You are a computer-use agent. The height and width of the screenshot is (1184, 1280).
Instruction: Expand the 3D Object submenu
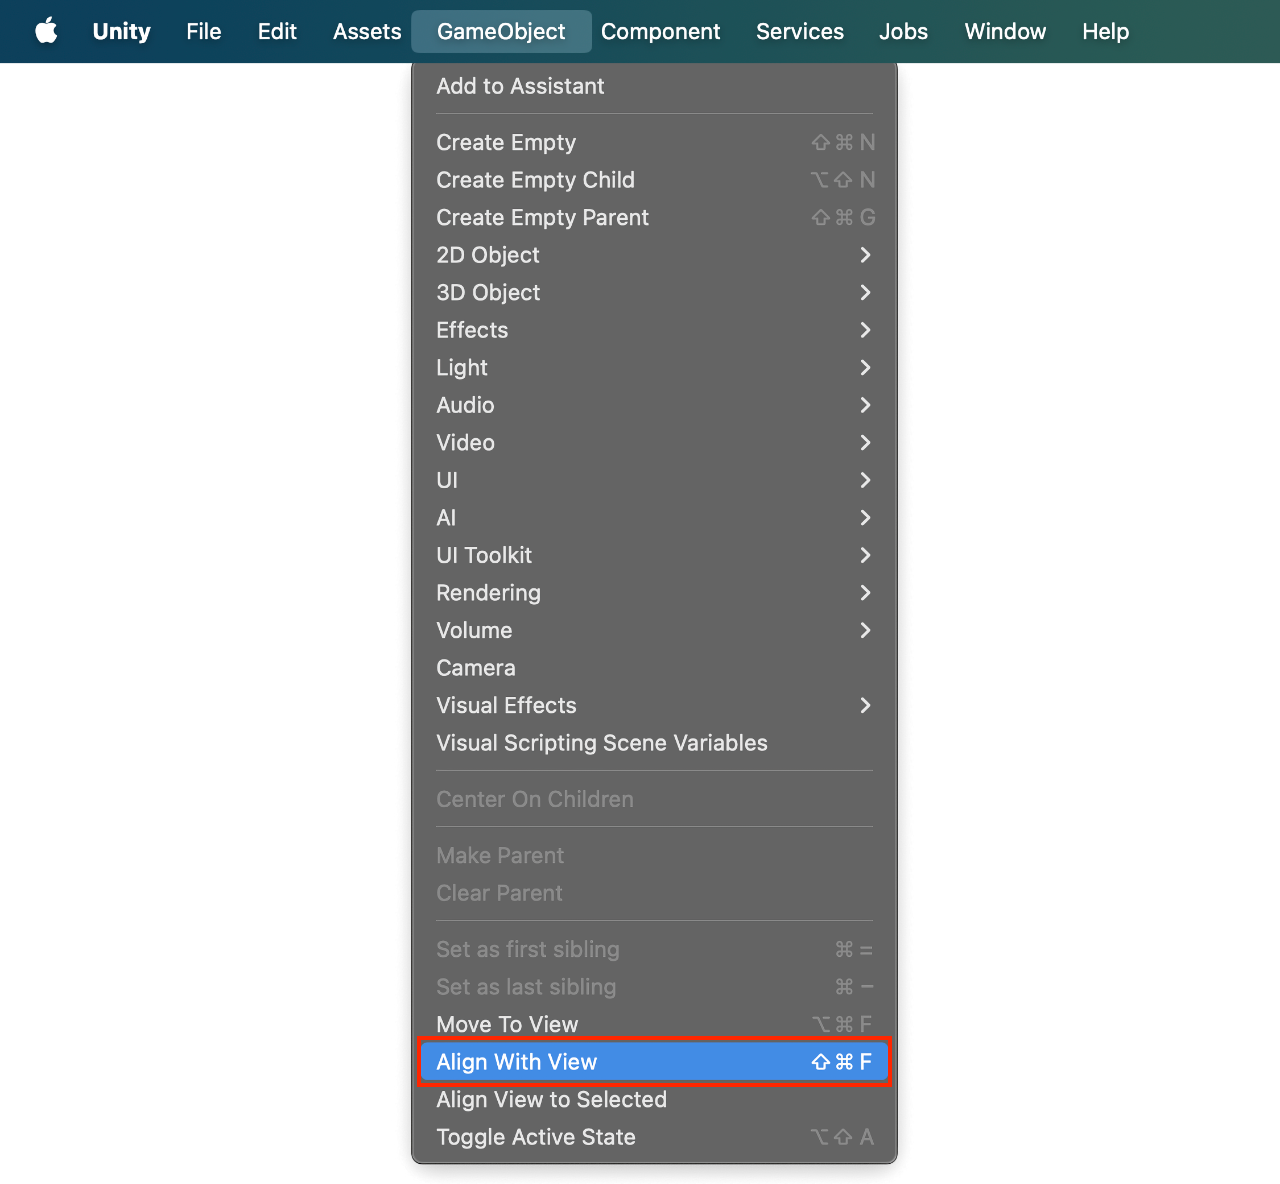click(x=654, y=292)
